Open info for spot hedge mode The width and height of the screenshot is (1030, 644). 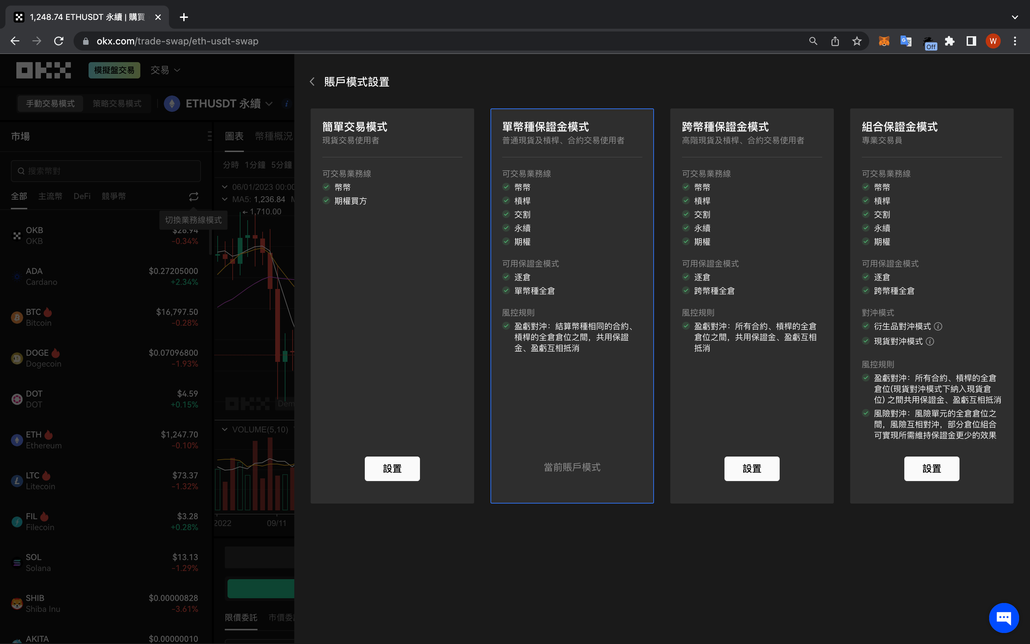coord(930,342)
